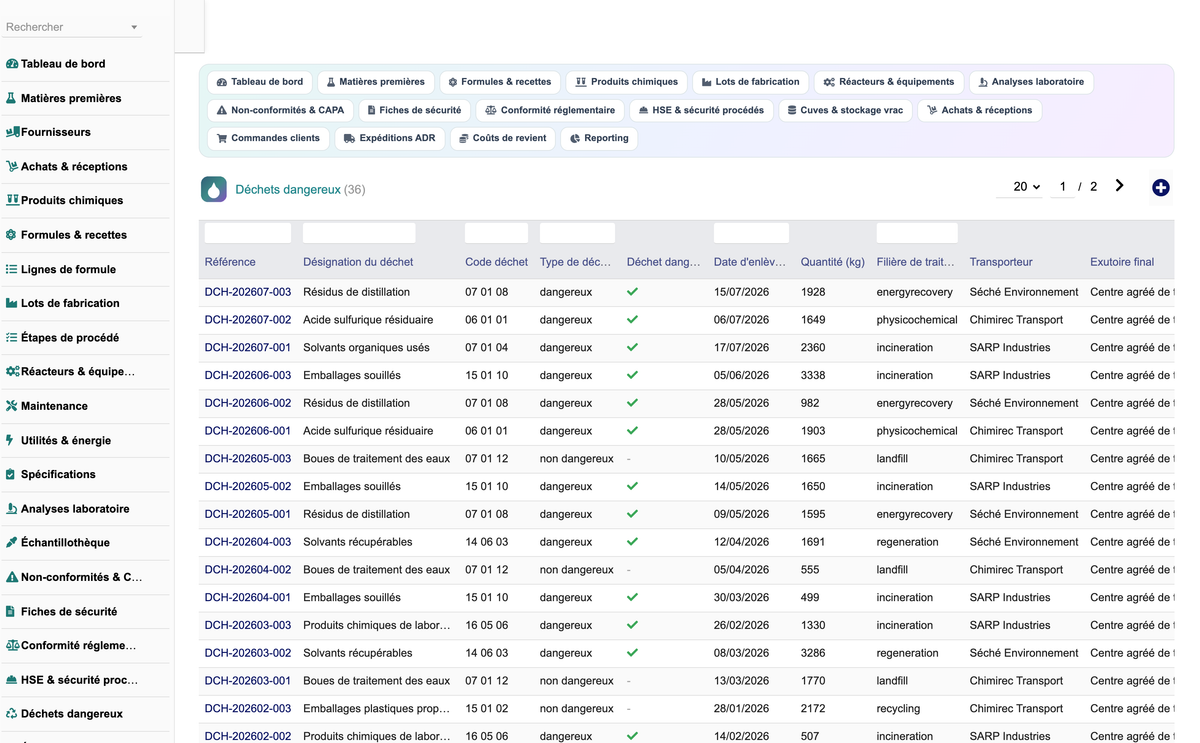
Task: Click the Achats & réceptions cart icon in sidebar
Action: (x=12, y=166)
